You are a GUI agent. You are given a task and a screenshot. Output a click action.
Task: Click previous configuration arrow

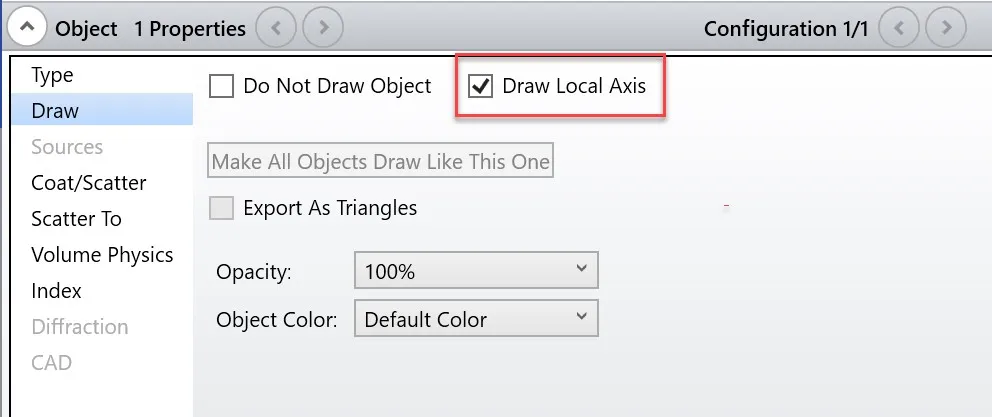click(x=899, y=28)
